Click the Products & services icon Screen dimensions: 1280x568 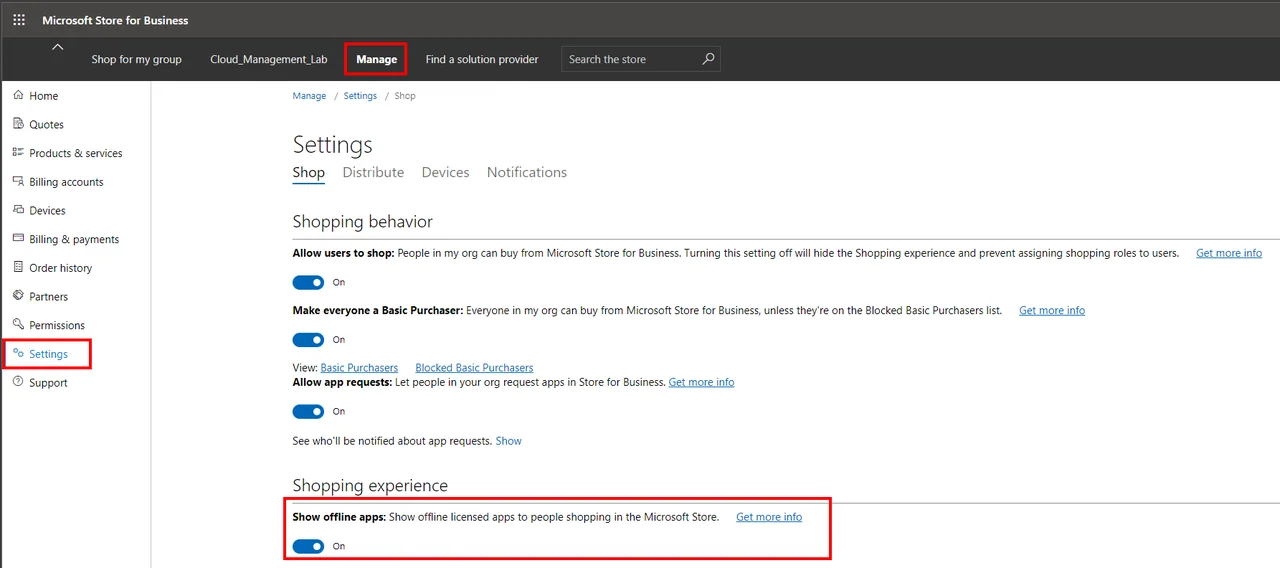(x=18, y=153)
